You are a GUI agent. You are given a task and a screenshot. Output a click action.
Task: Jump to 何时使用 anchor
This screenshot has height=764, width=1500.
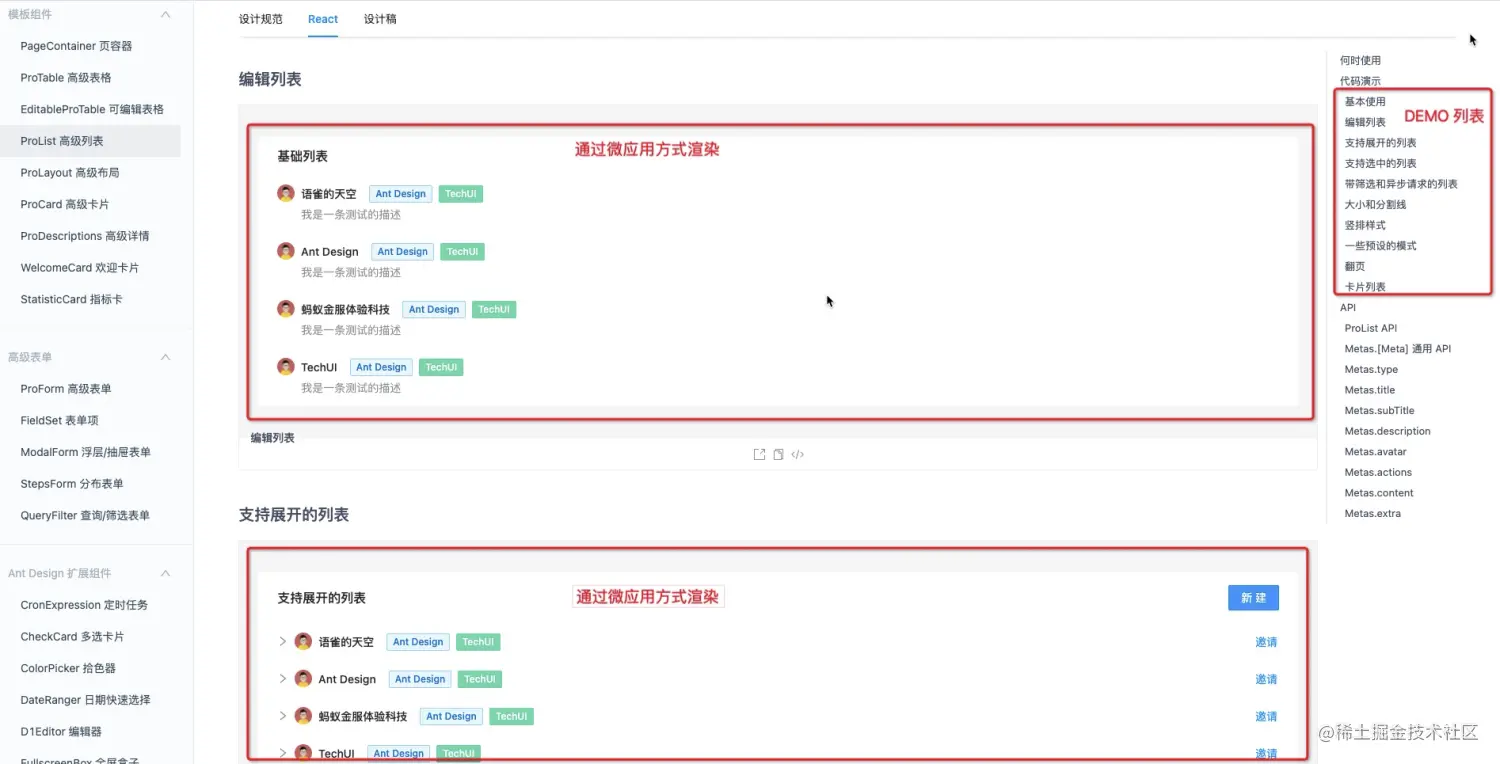[x=1360, y=60]
